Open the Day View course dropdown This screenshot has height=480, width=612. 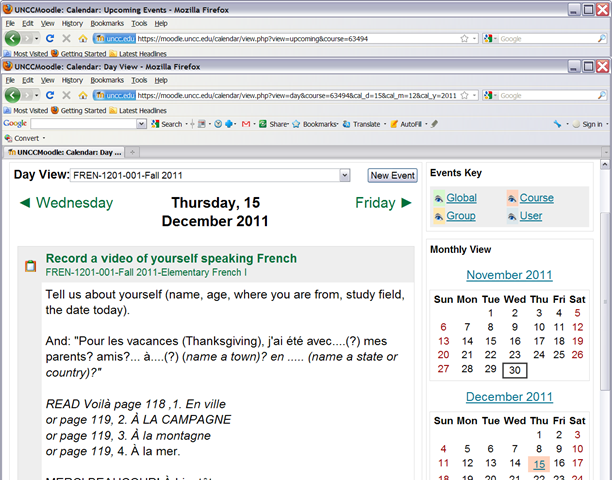344,175
